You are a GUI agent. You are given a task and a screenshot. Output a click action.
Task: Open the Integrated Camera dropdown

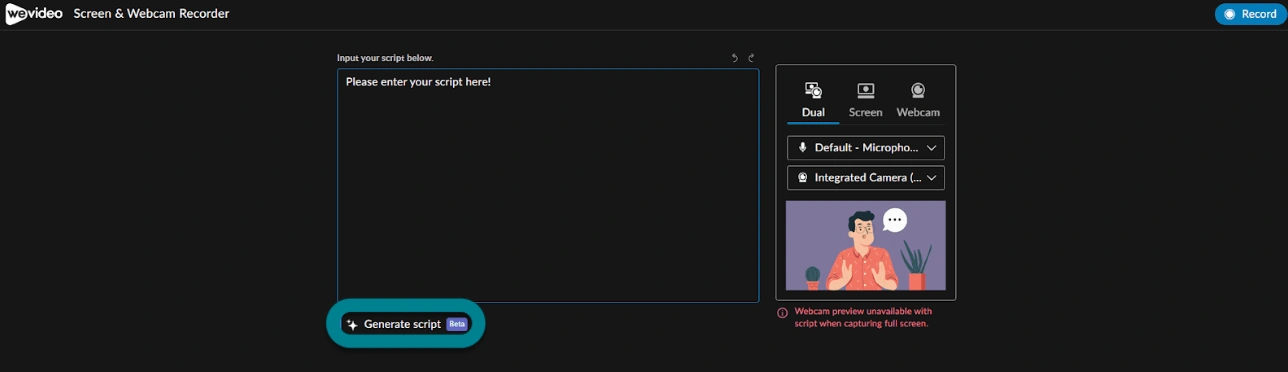click(x=866, y=178)
